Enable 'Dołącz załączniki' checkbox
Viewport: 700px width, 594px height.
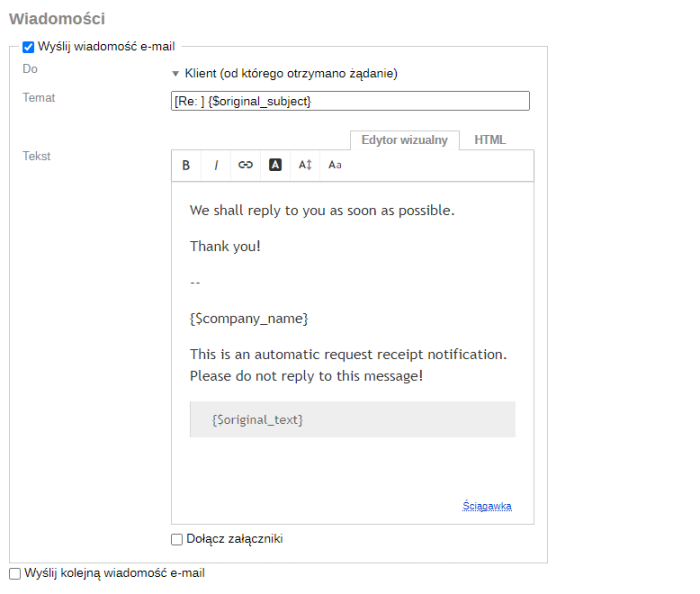(x=177, y=539)
